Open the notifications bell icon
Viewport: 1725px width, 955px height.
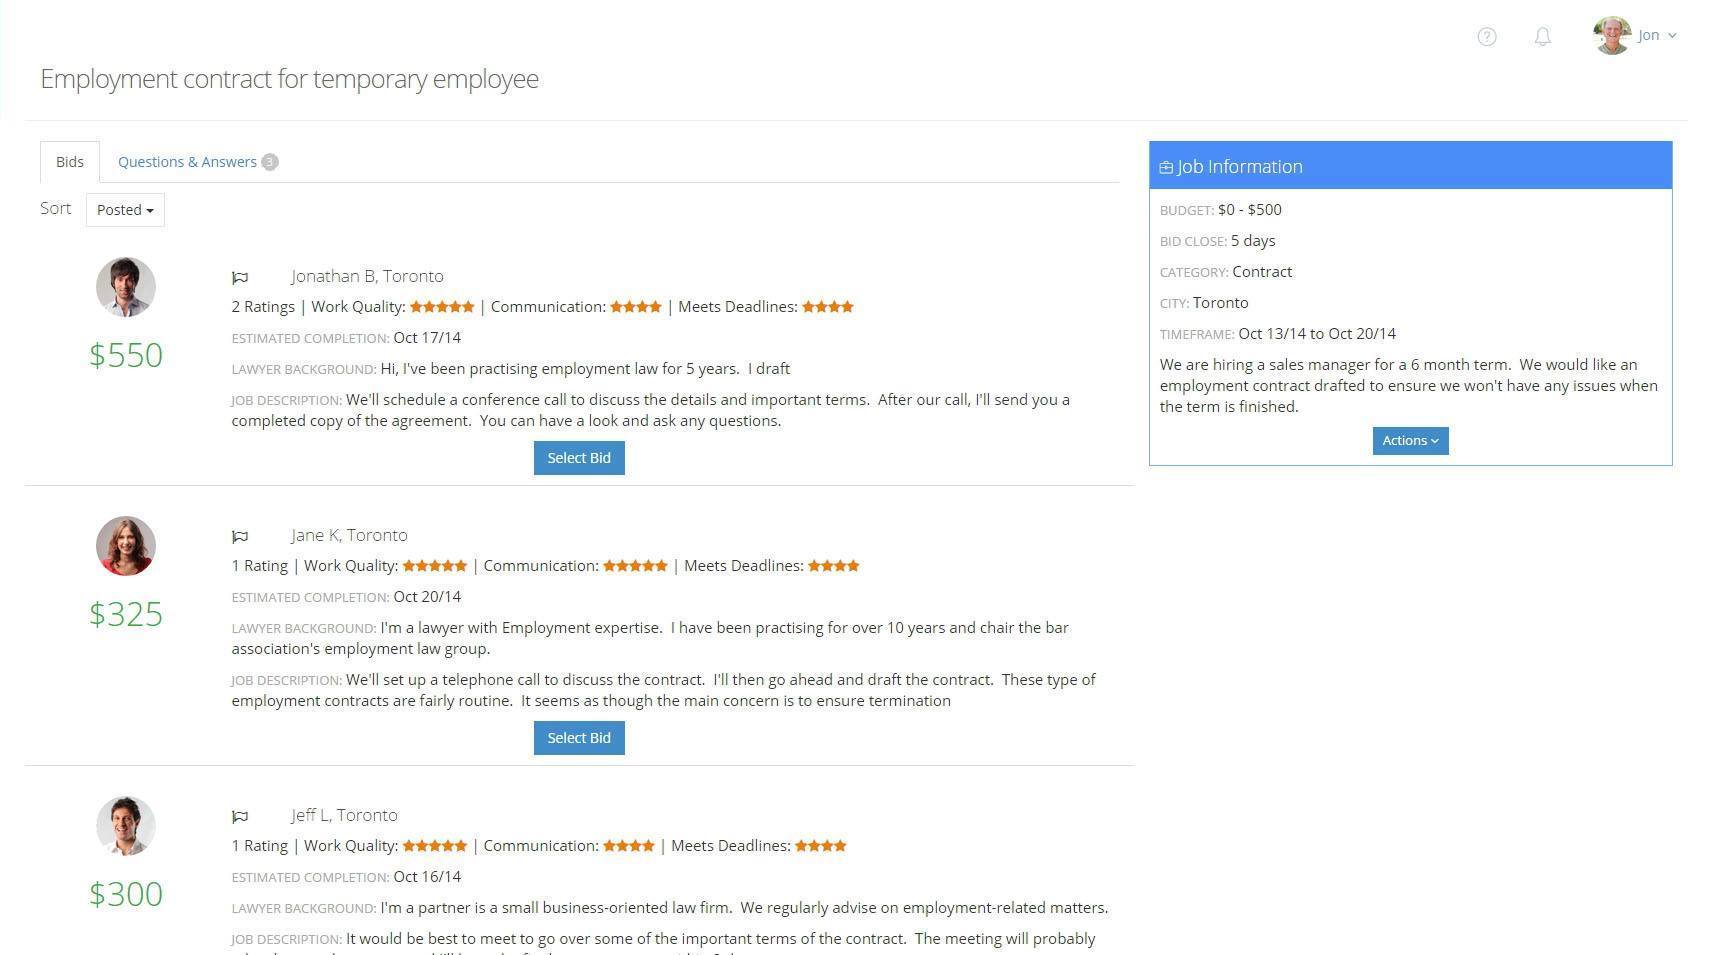point(1543,37)
